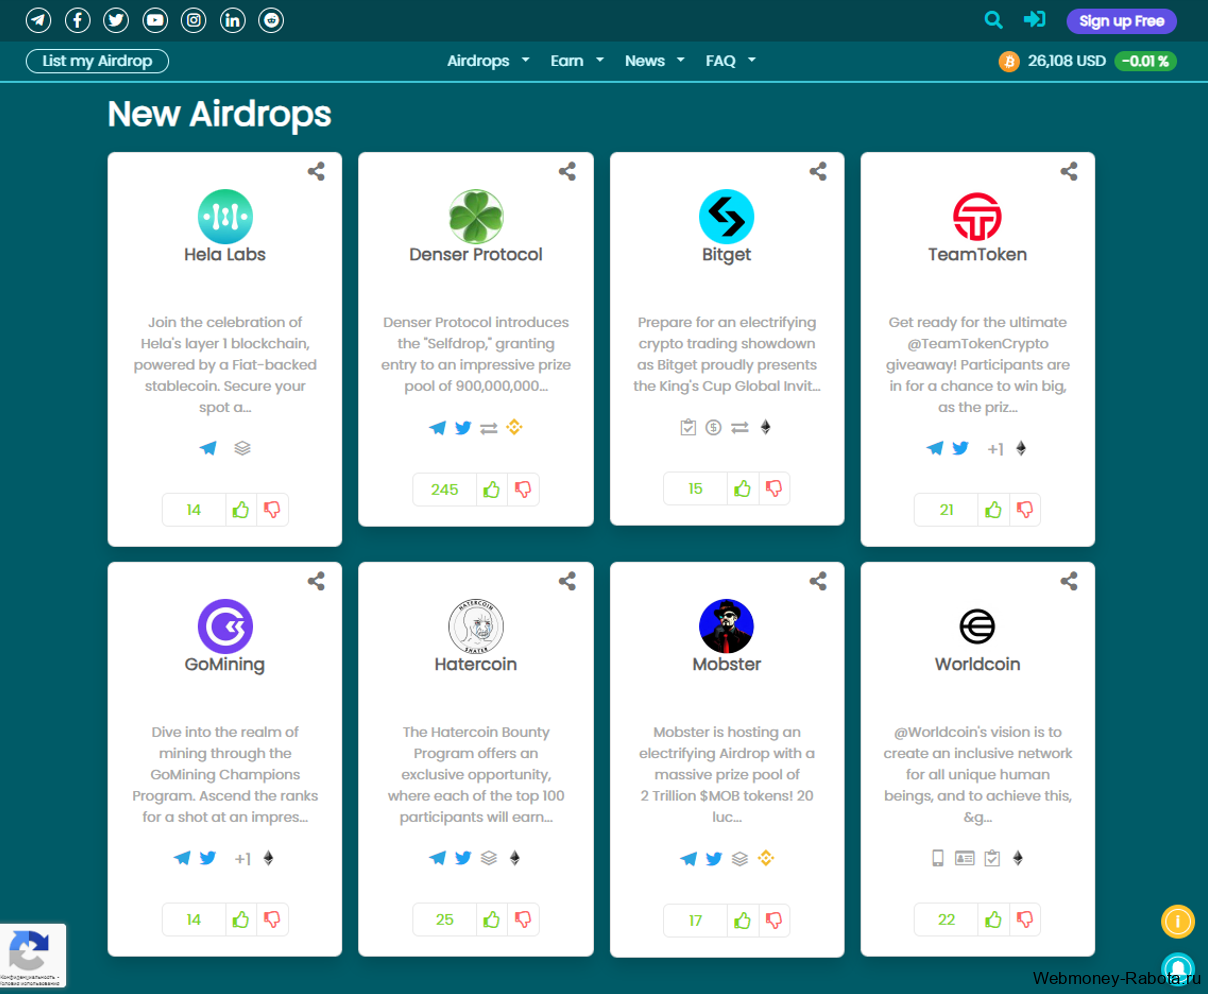Open the Twitter social icon in header
Screen dimensions: 1208x994
point(116,20)
